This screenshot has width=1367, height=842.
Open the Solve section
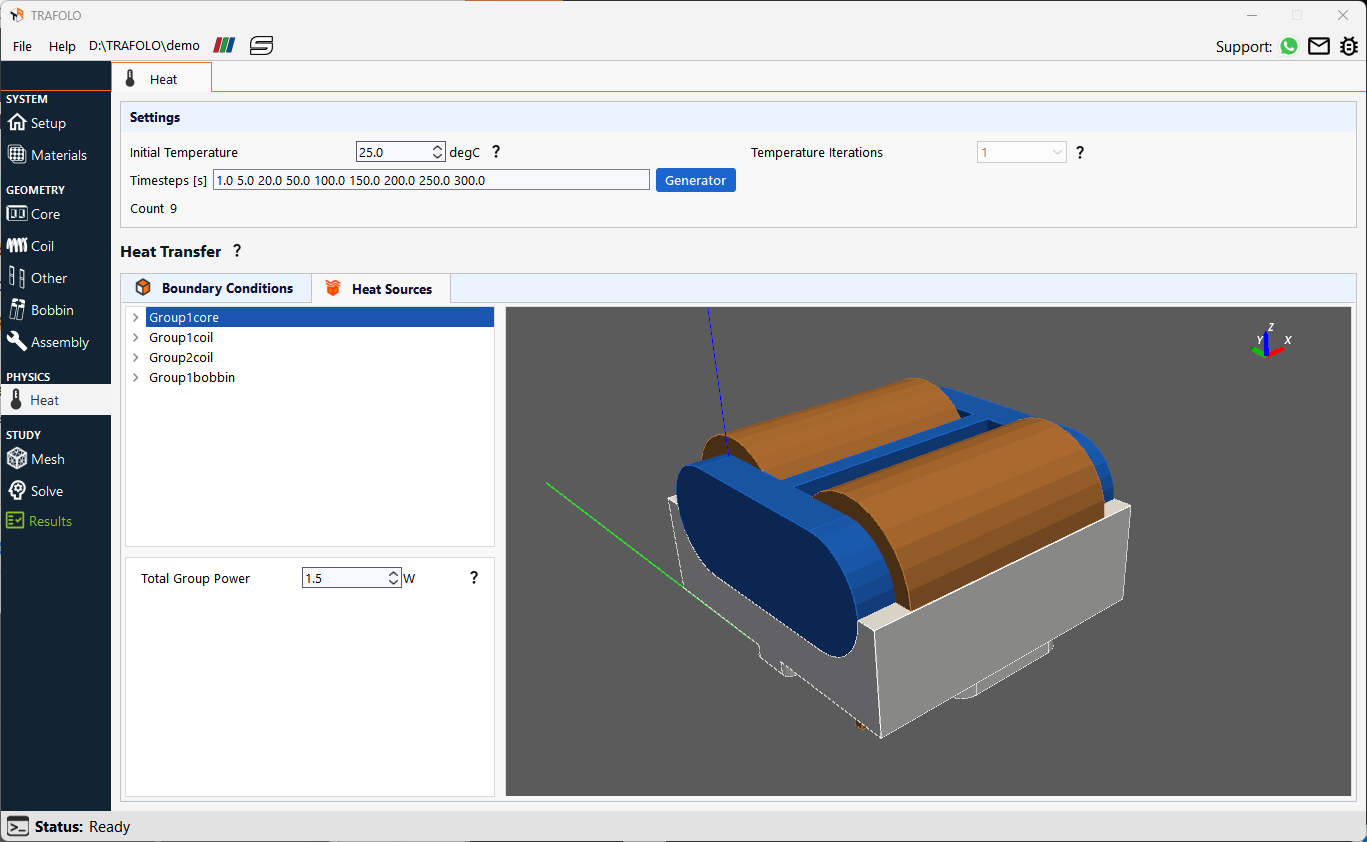click(x=45, y=490)
